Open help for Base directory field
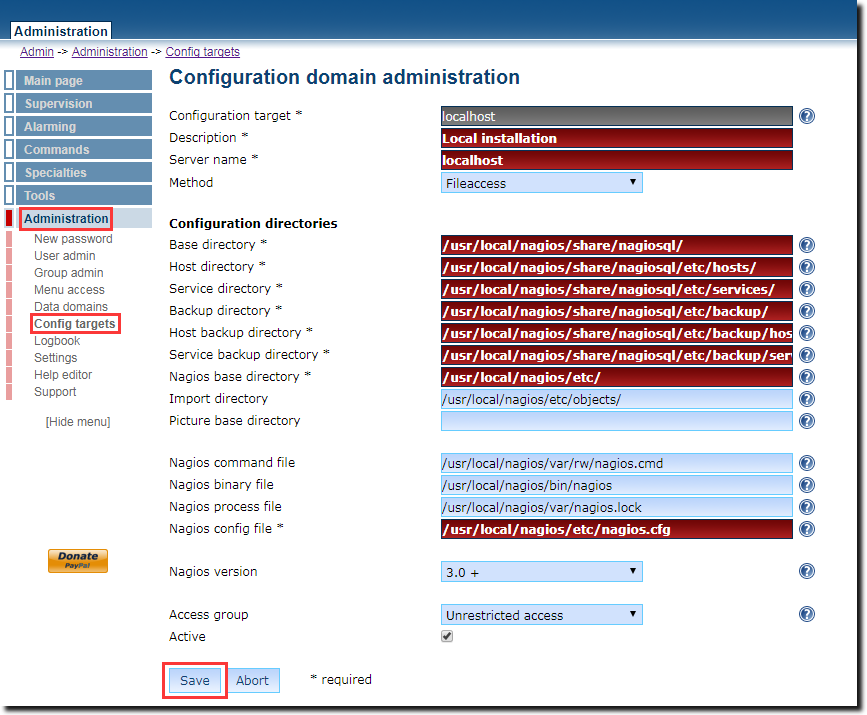 click(x=807, y=245)
